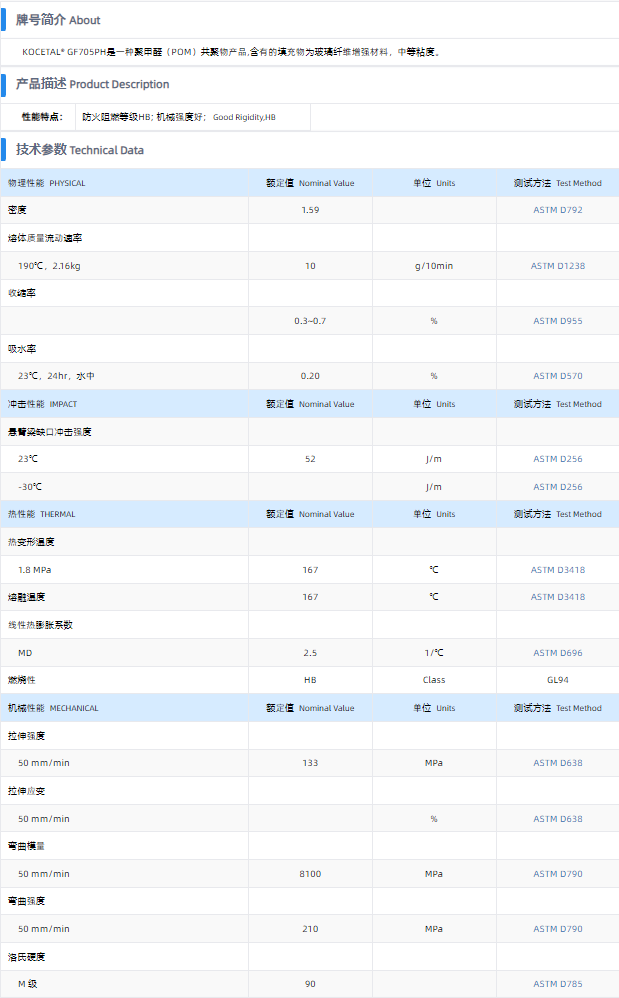Open ASTM D3418 in the 1.8 MPa row
The image size is (619, 998).
click(x=557, y=570)
